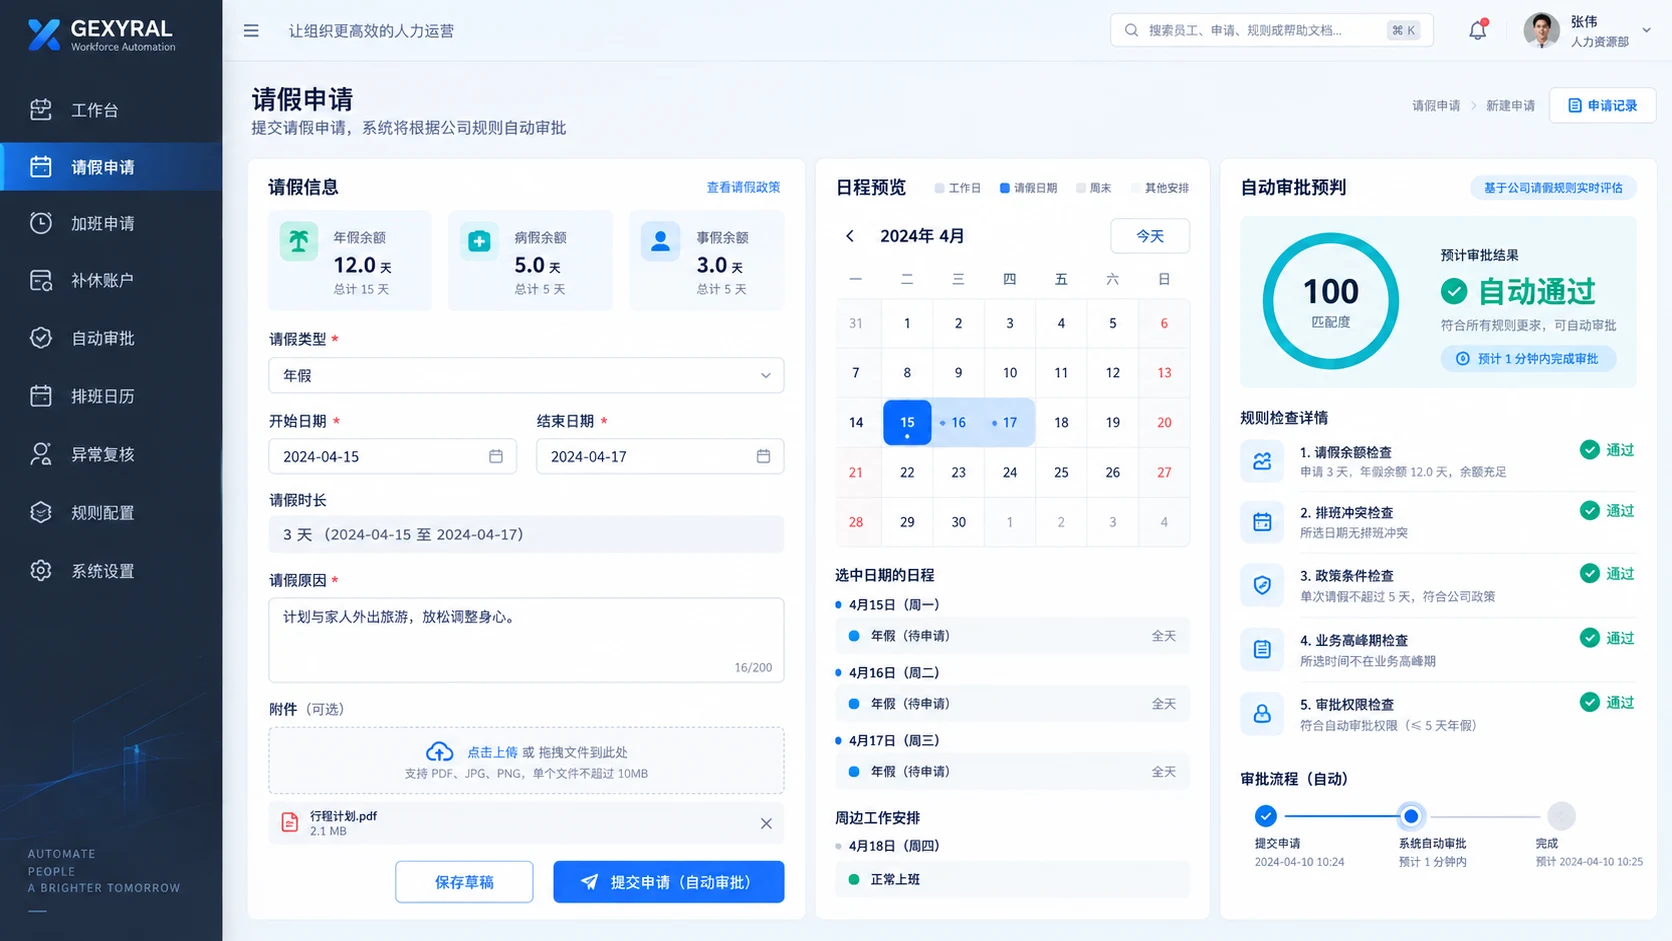This screenshot has height=941, width=1672.
Task: Go to 自动审批 in the sidebar
Action: (111, 338)
